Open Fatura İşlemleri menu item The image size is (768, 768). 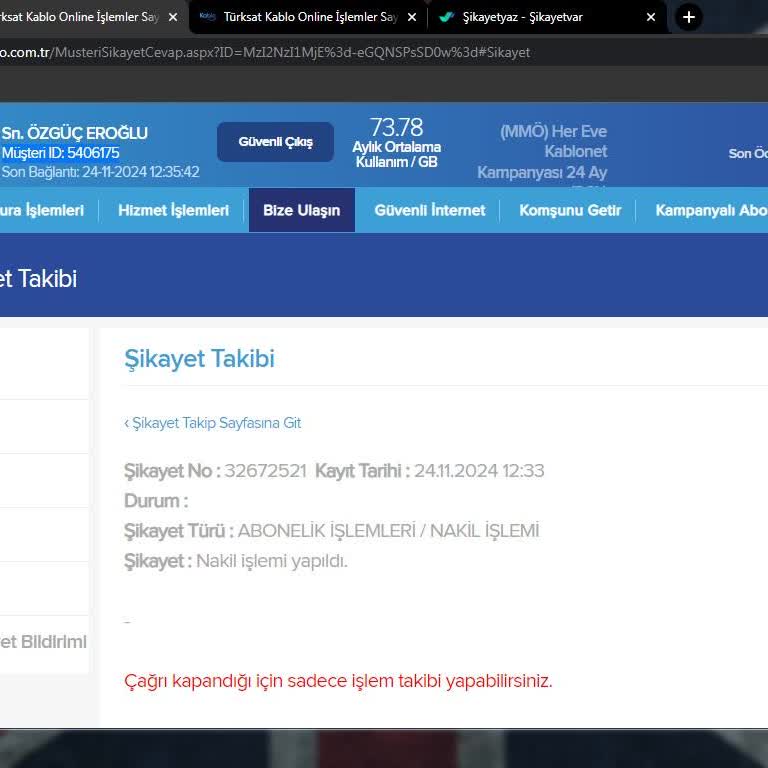pyautogui.click(x=42, y=210)
